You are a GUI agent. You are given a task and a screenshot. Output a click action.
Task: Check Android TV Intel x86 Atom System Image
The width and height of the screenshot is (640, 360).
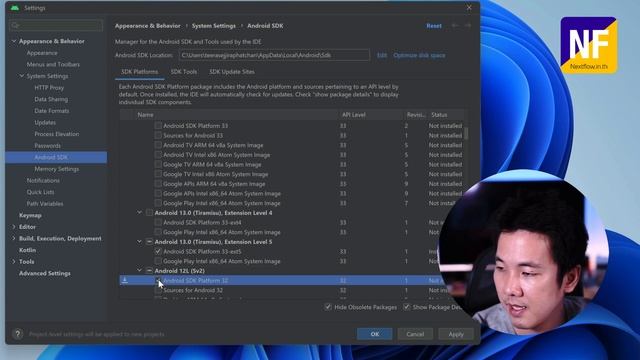(x=158, y=155)
